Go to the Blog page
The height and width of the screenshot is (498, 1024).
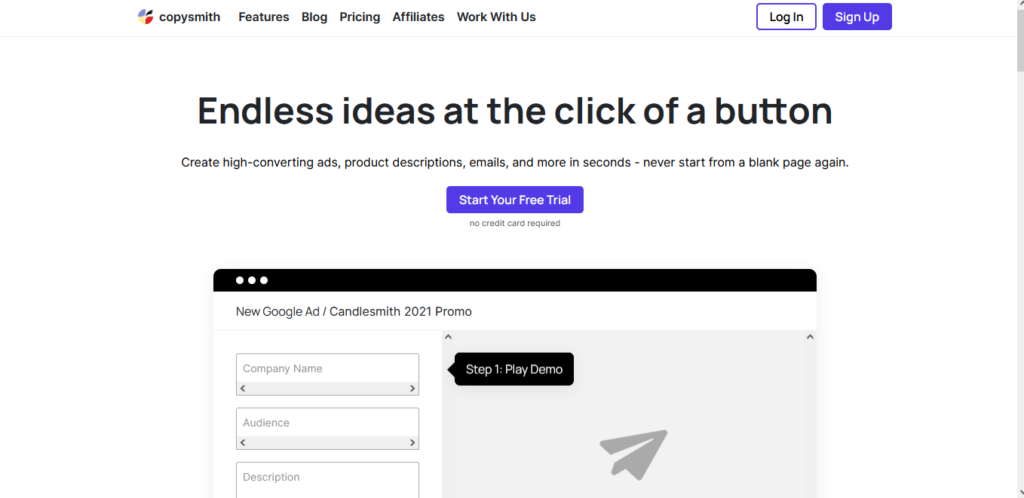point(314,17)
